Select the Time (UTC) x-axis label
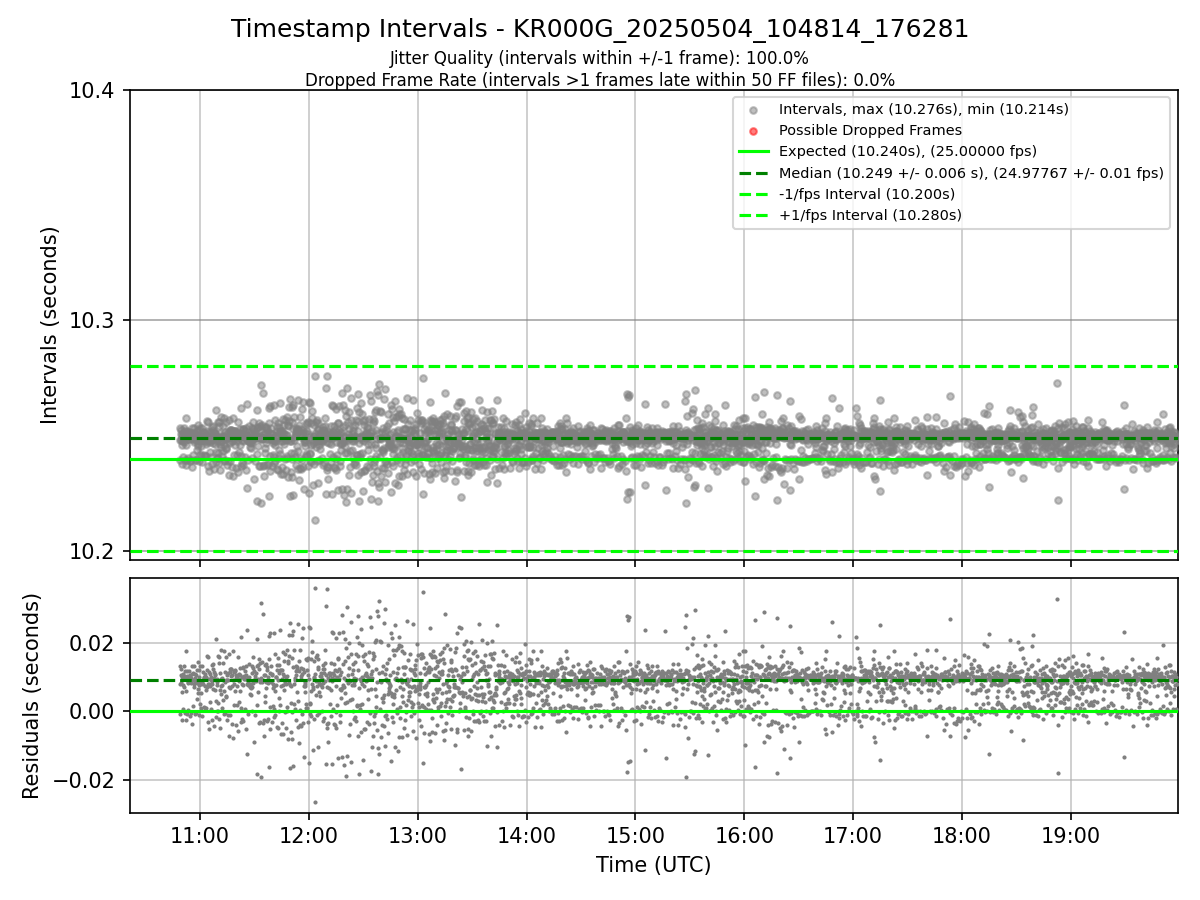Viewport: 1200px width, 900px height. point(653,865)
